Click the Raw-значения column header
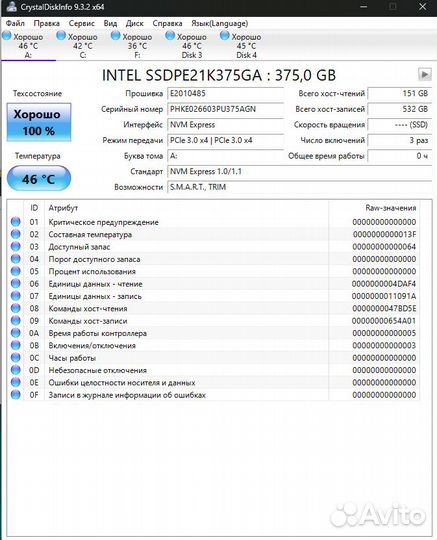The width and height of the screenshot is (437, 540). pyautogui.click(x=374, y=208)
